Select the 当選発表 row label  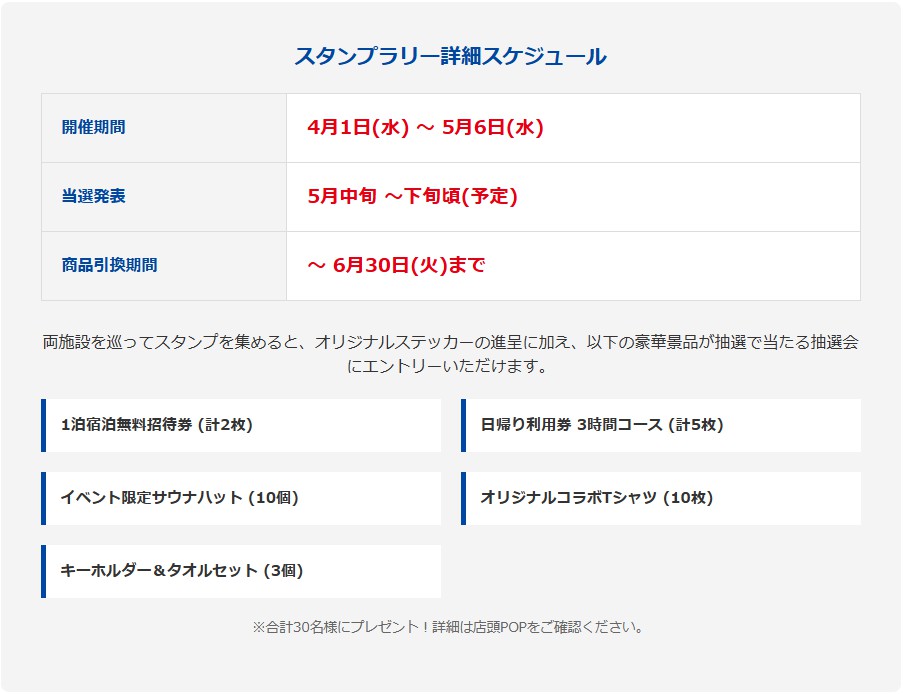point(94,197)
